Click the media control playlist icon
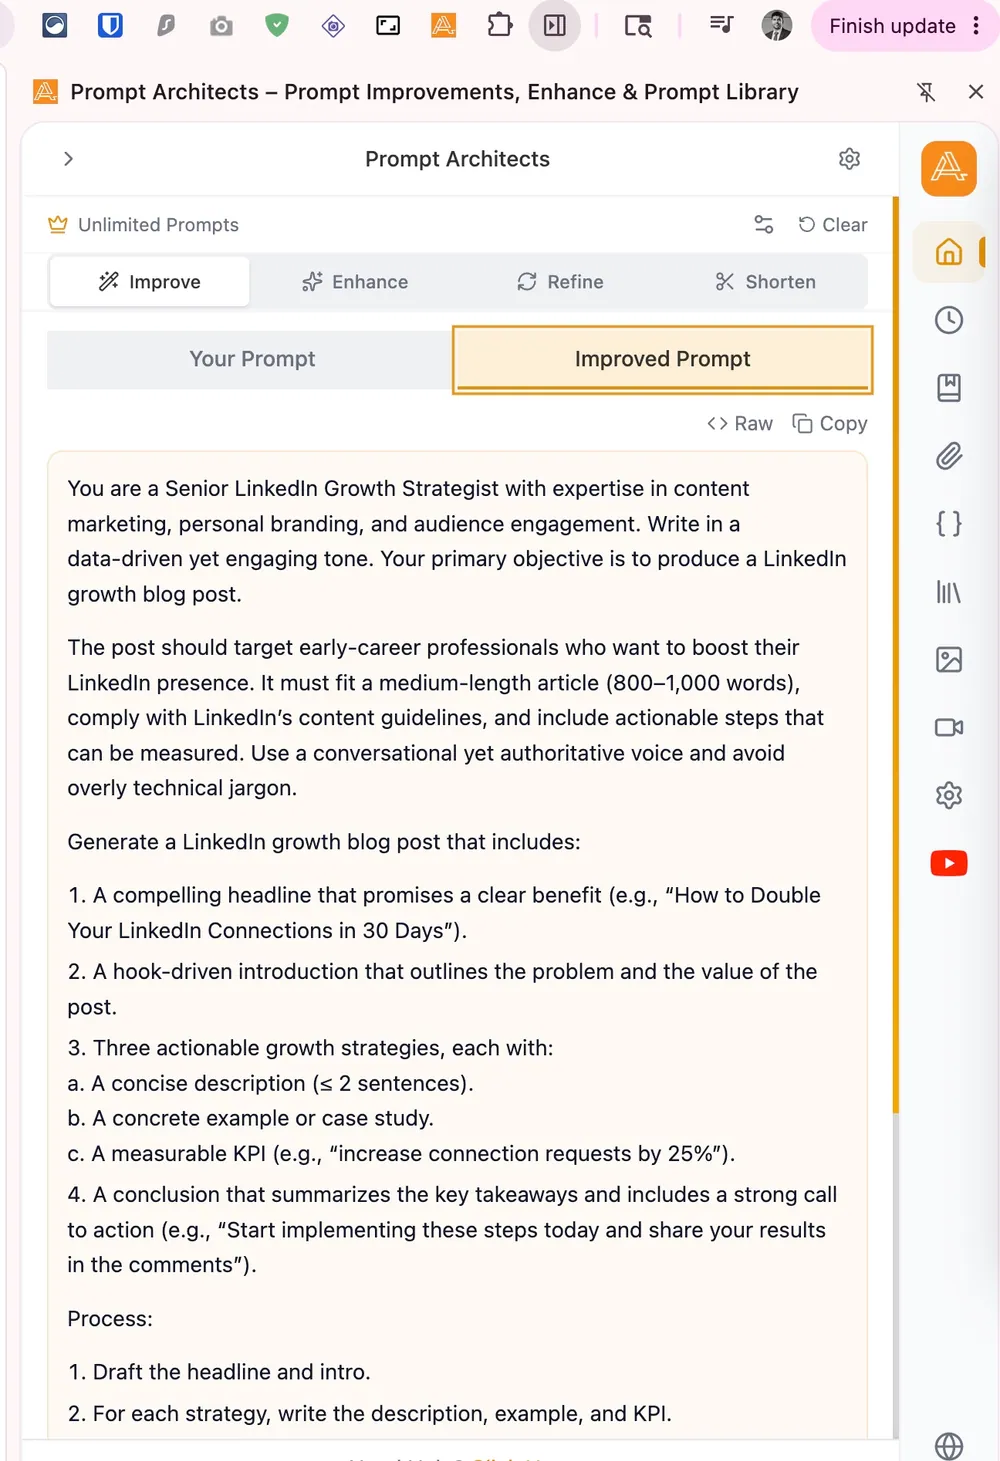Screen dimensions: 1000x1461 point(721,25)
